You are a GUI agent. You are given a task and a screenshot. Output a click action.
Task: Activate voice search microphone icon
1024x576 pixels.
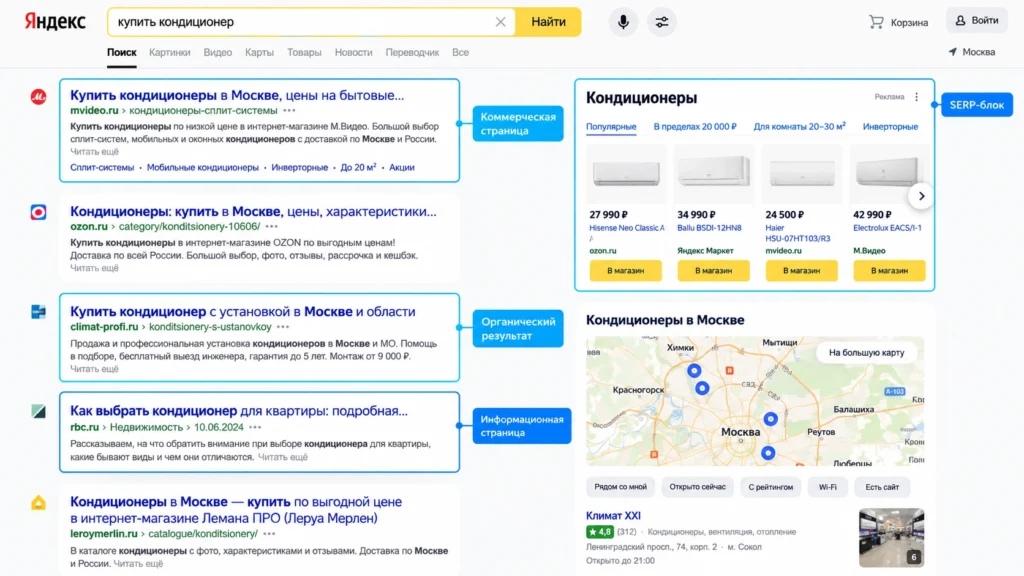coord(623,22)
